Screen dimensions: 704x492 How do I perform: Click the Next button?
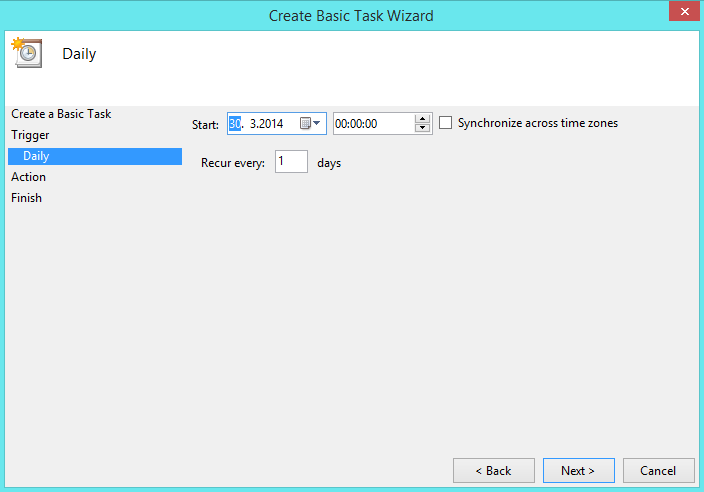[x=578, y=470]
